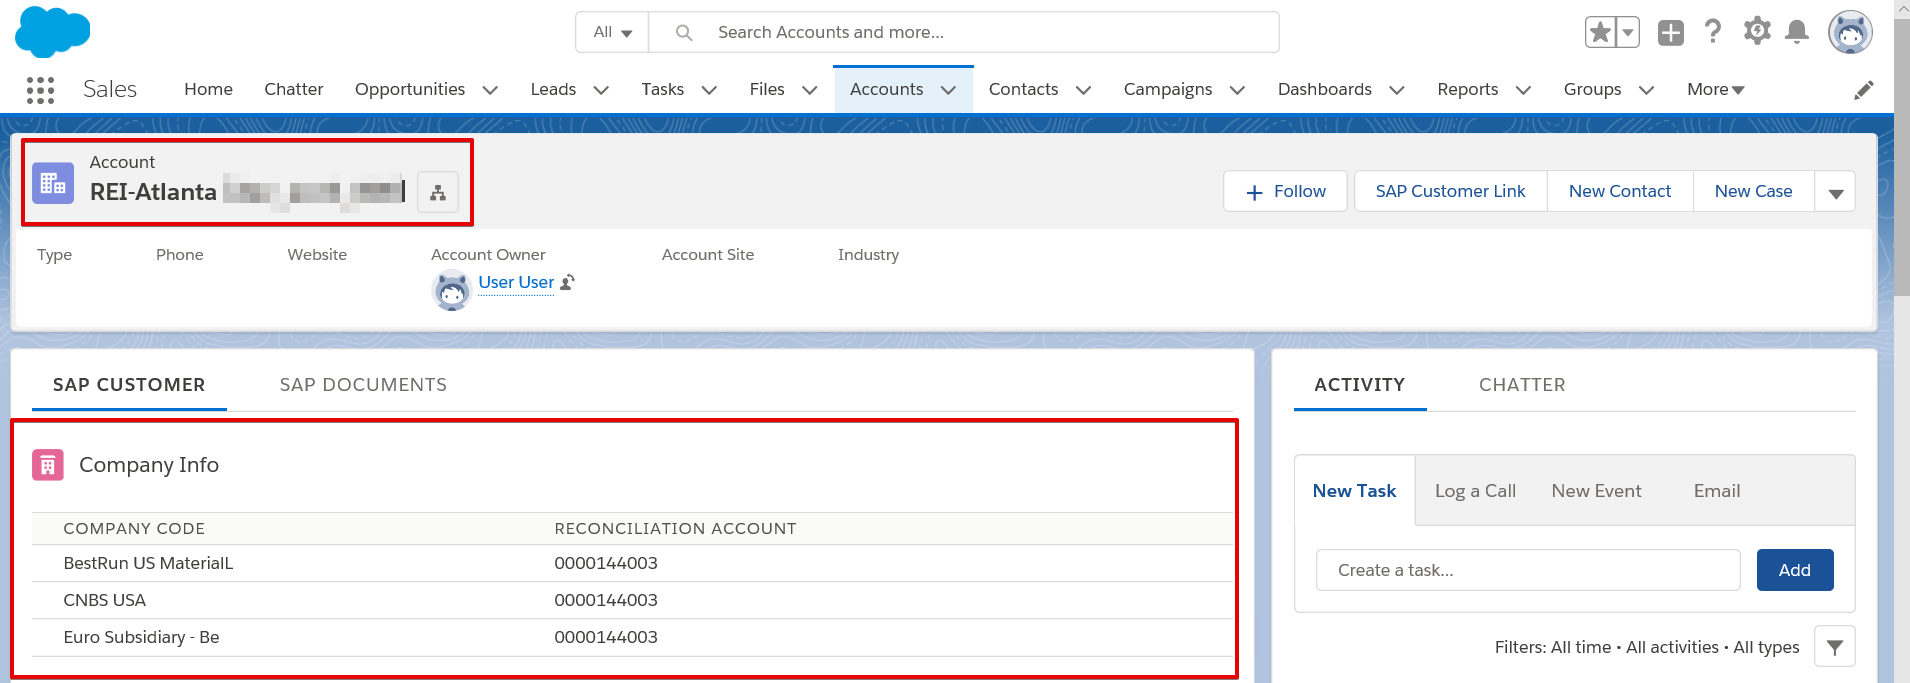The height and width of the screenshot is (683, 1910).
Task: Click the Euro Subsidiary - Be row
Action: pyautogui.click(x=632, y=637)
